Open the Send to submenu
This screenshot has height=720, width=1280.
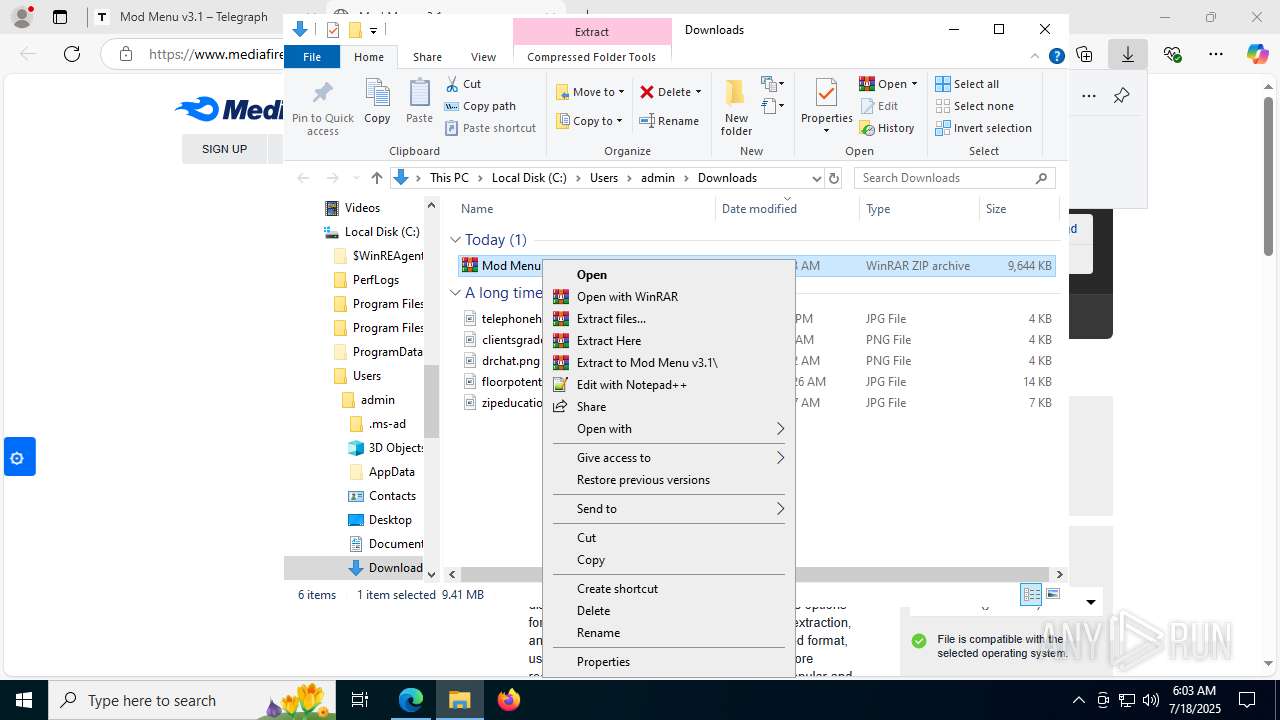pyautogui.click(x=668, y=509)
